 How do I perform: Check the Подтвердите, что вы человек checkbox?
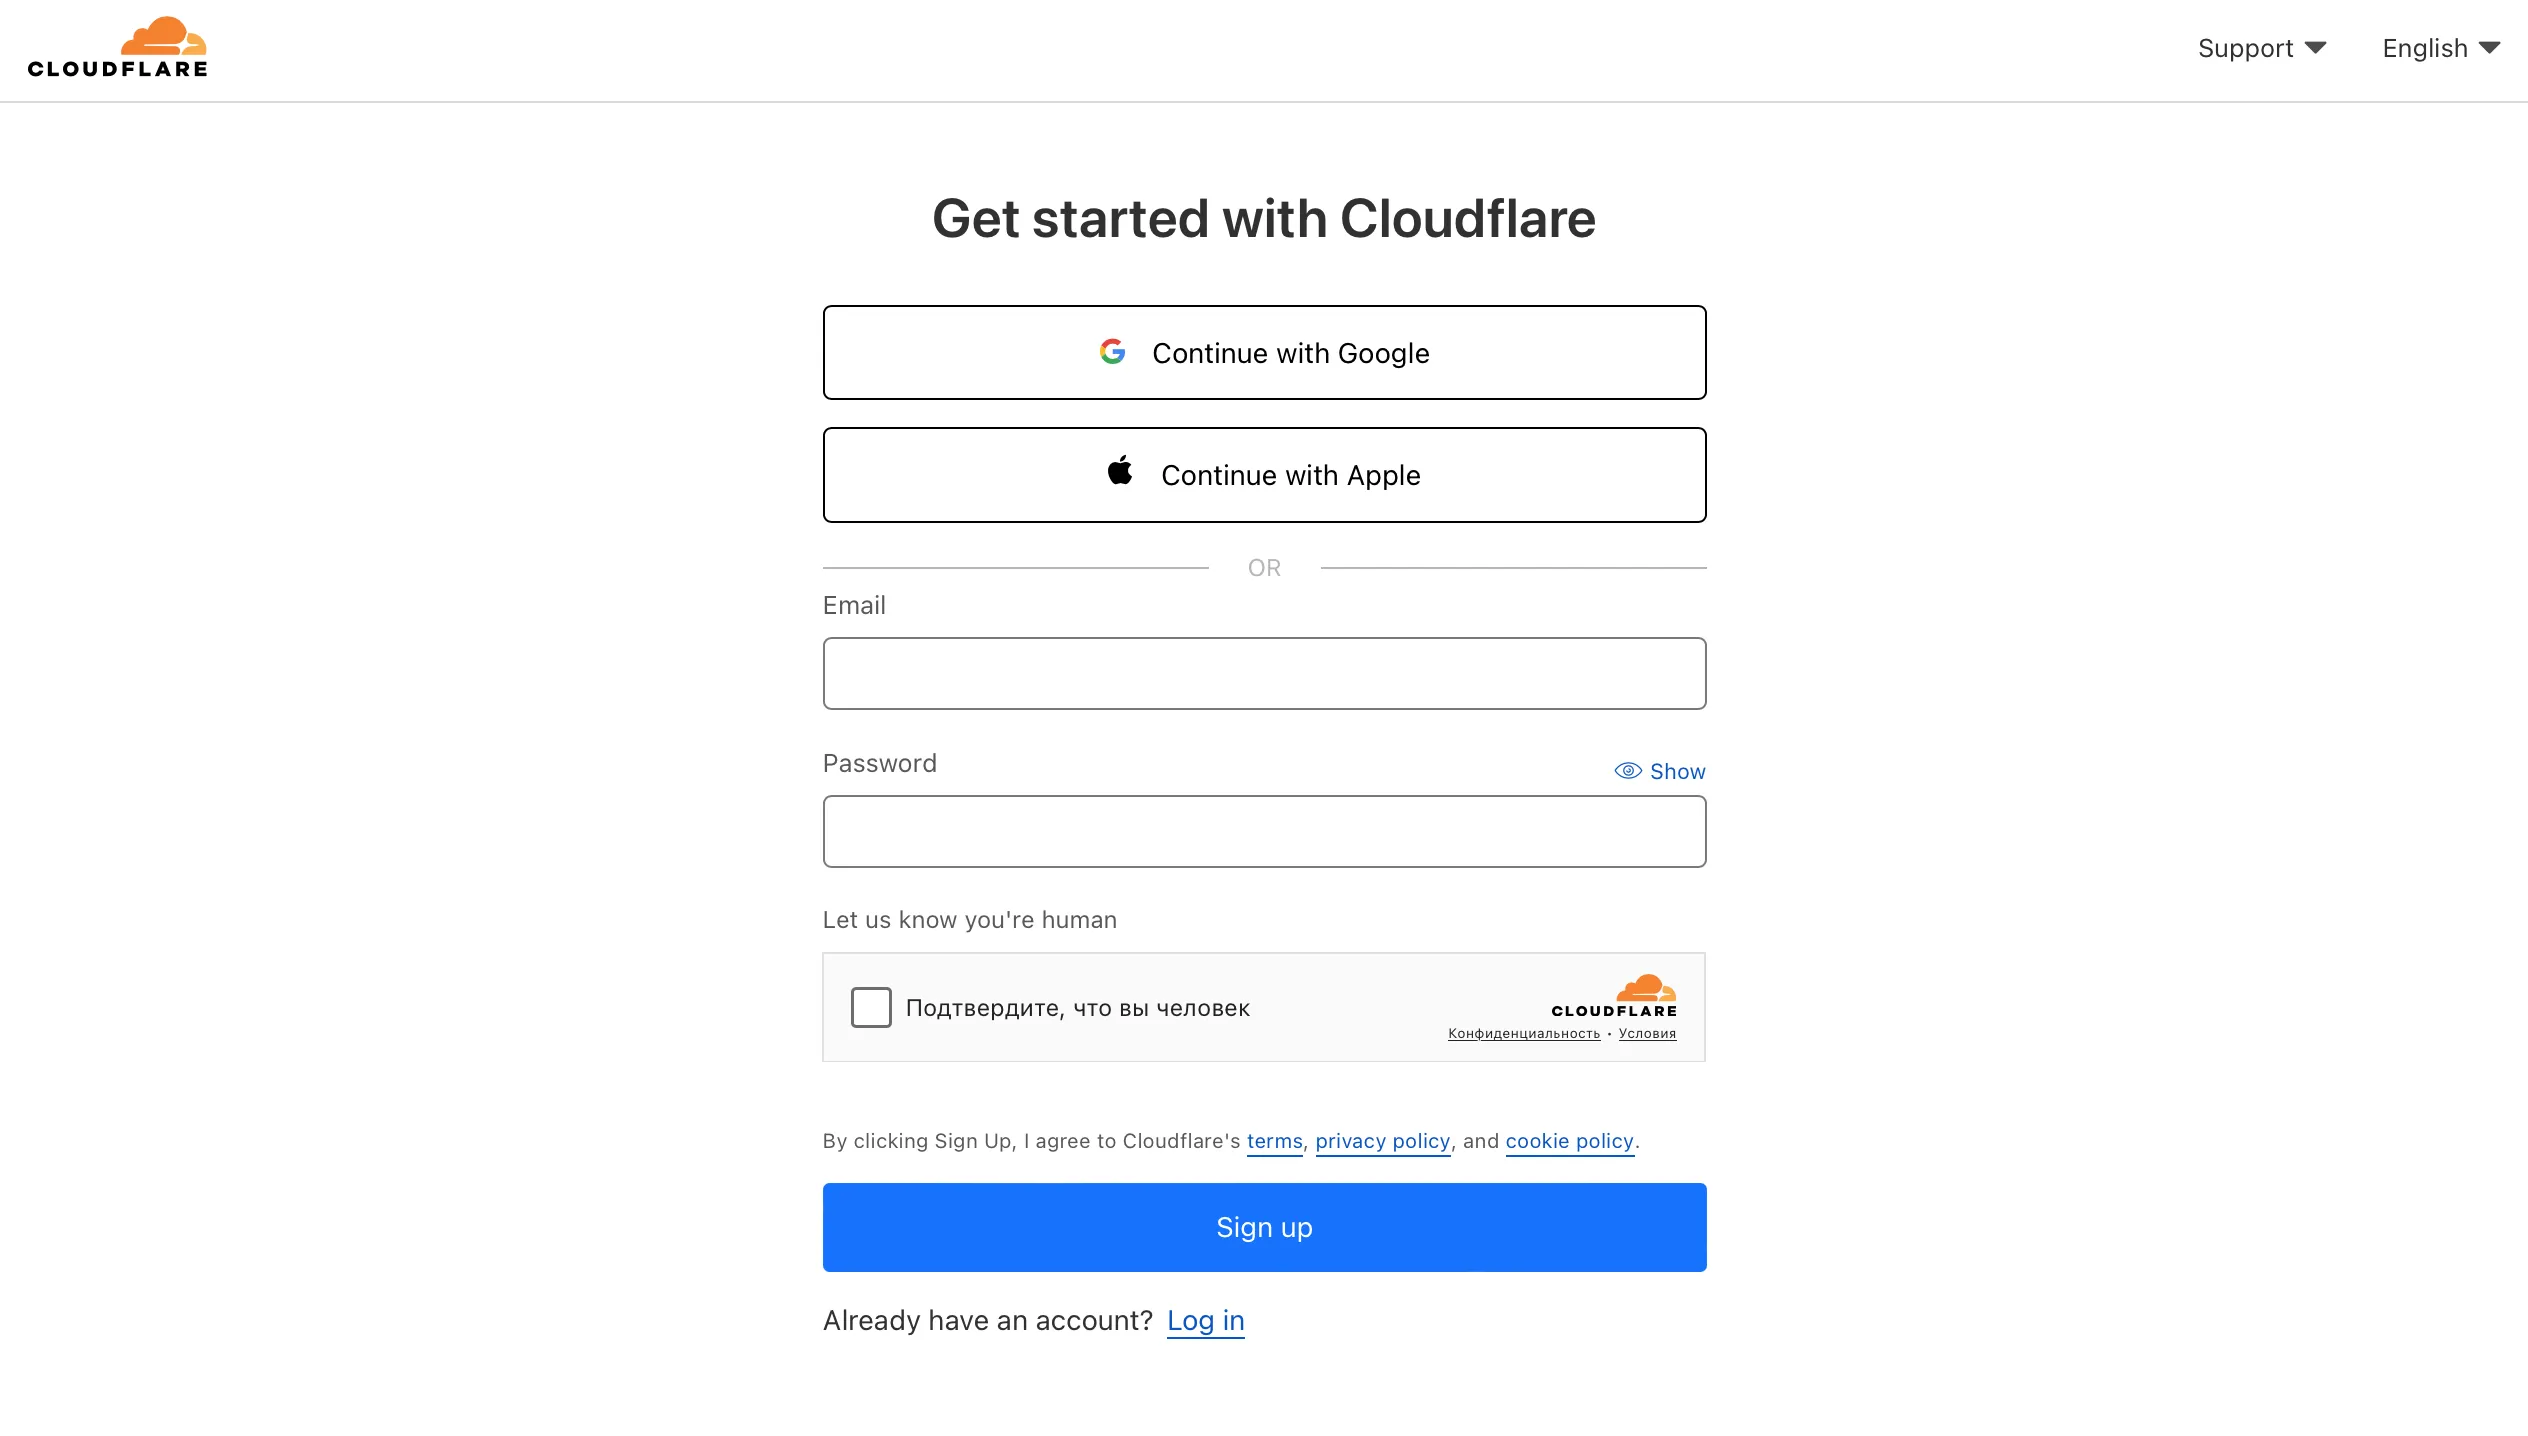(x=870, y=1007)
